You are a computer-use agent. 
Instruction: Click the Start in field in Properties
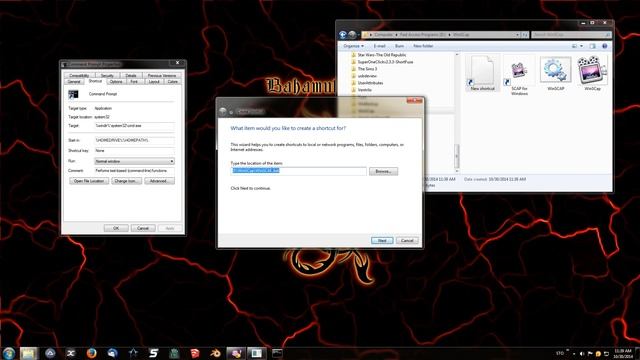click(x=134, y=140)
